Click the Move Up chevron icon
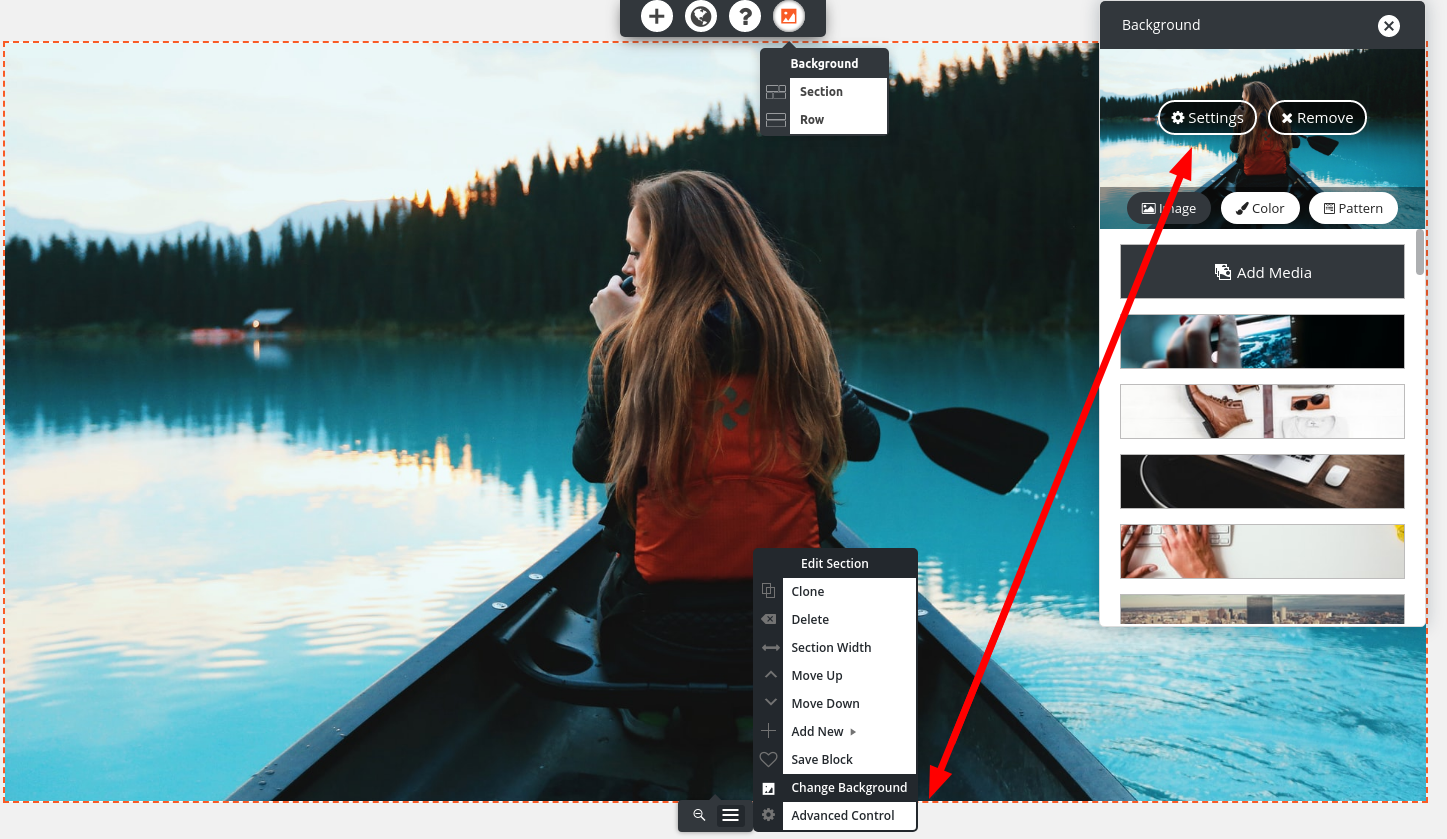Screen dimensions: 1447x839 [770, 675]
